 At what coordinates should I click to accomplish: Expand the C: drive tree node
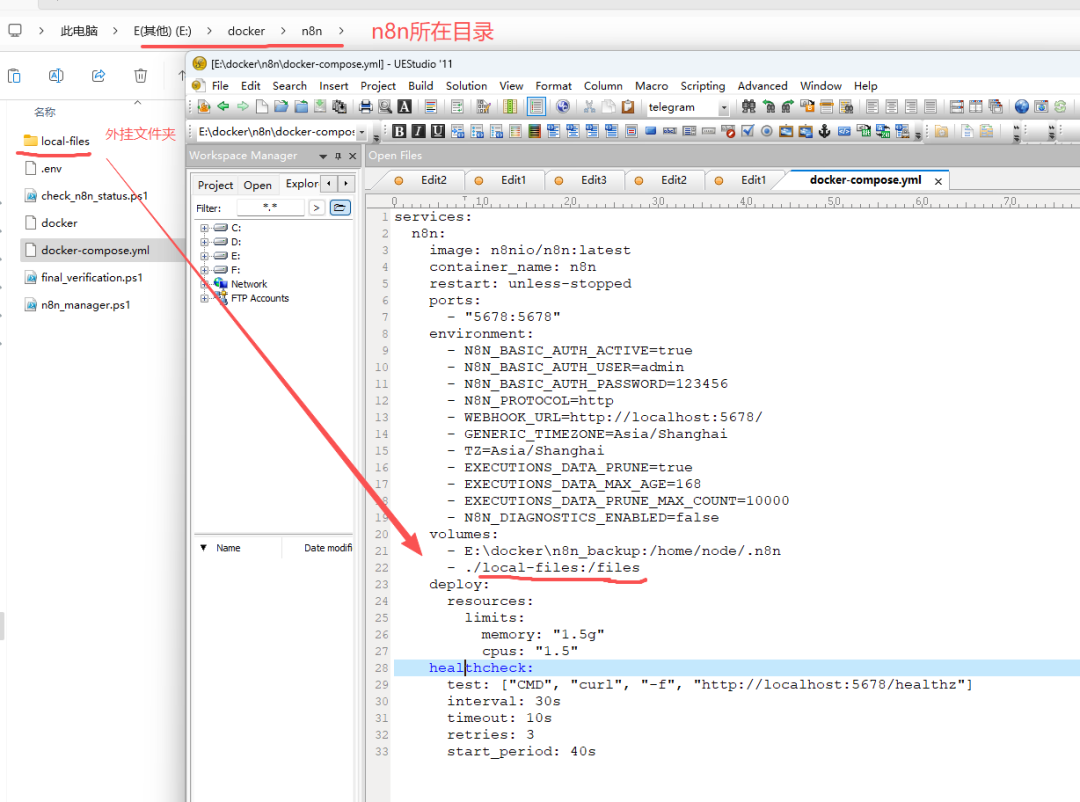[x=205, y=228]
